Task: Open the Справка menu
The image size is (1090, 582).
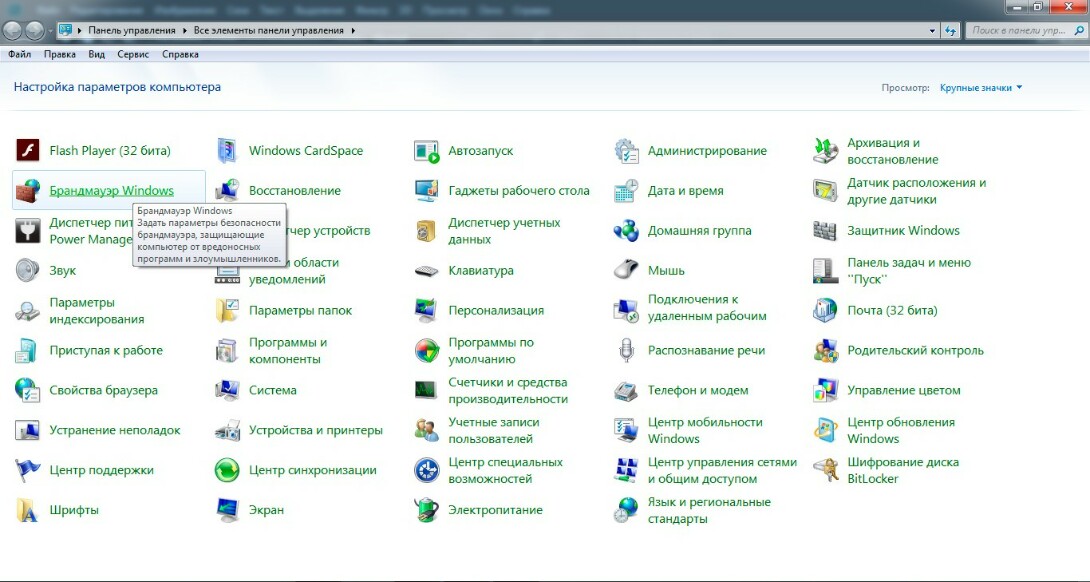Action: point(180,54)
